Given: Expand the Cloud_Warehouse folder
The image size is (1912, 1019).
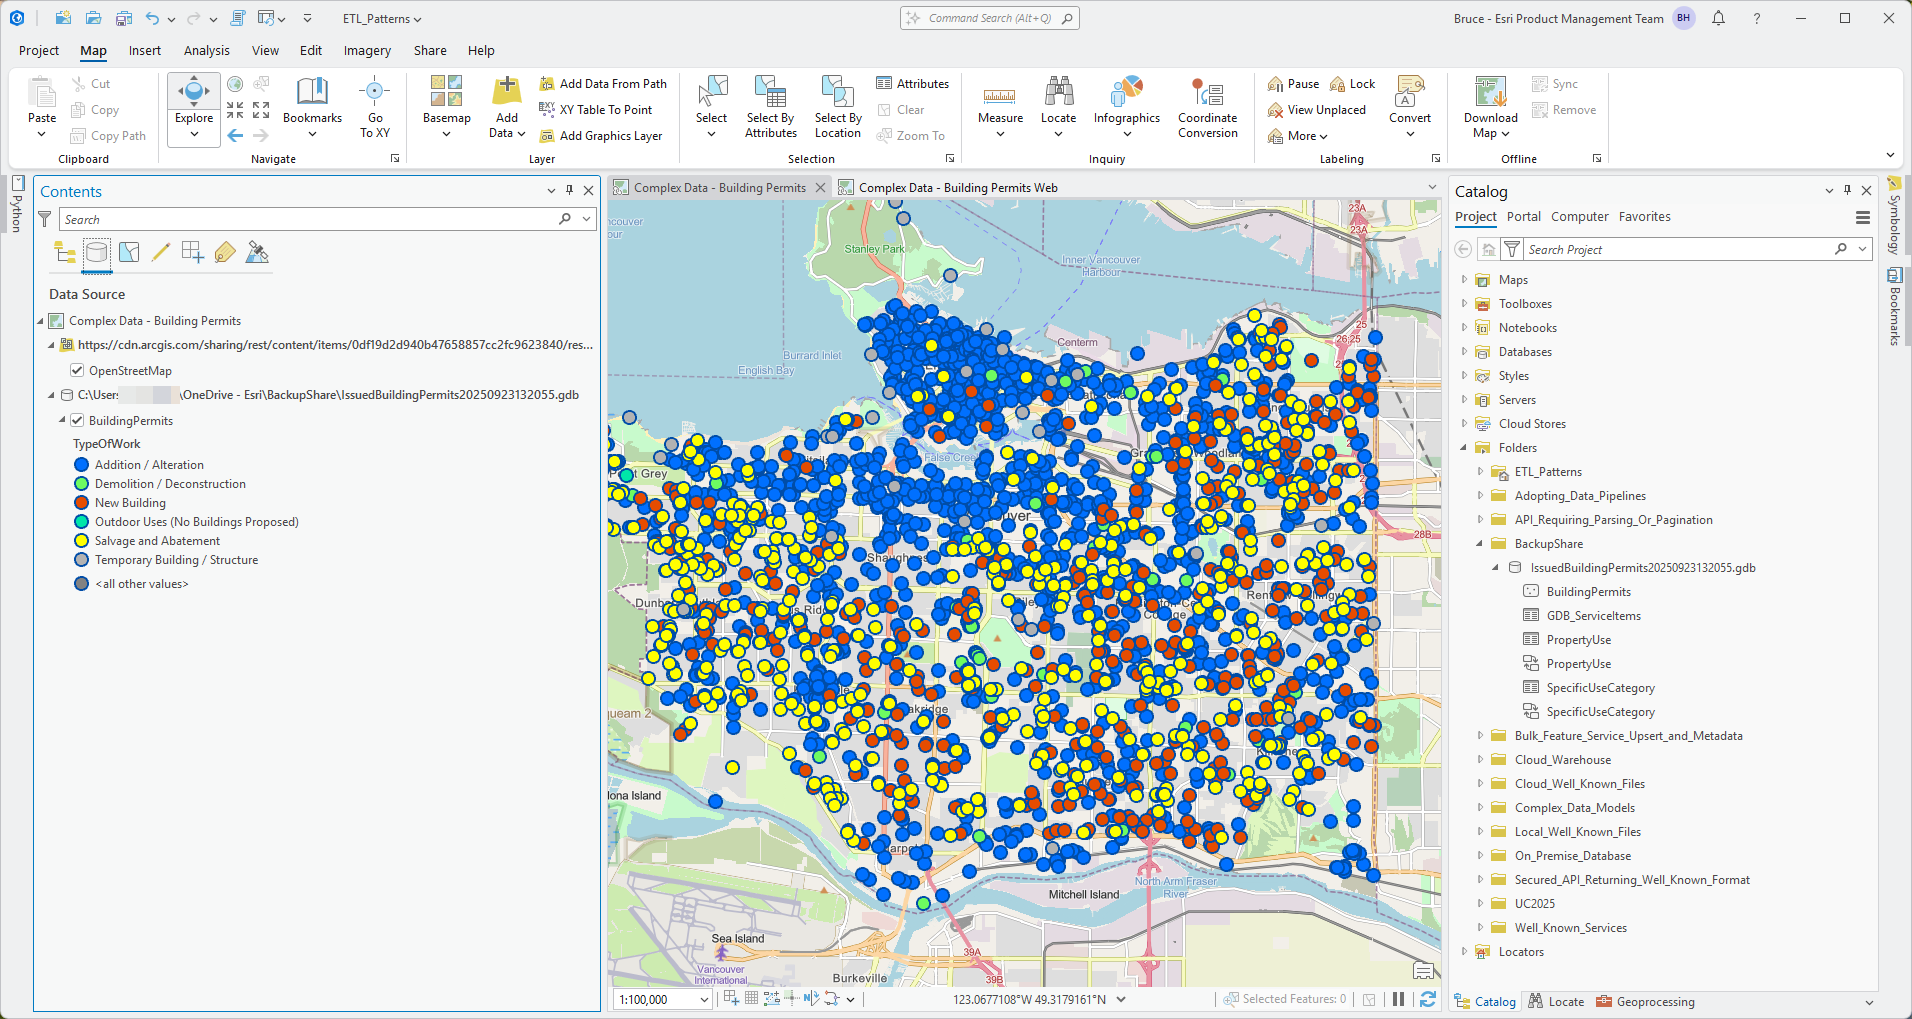Looking at the screenshot, I should (1481, 759).
